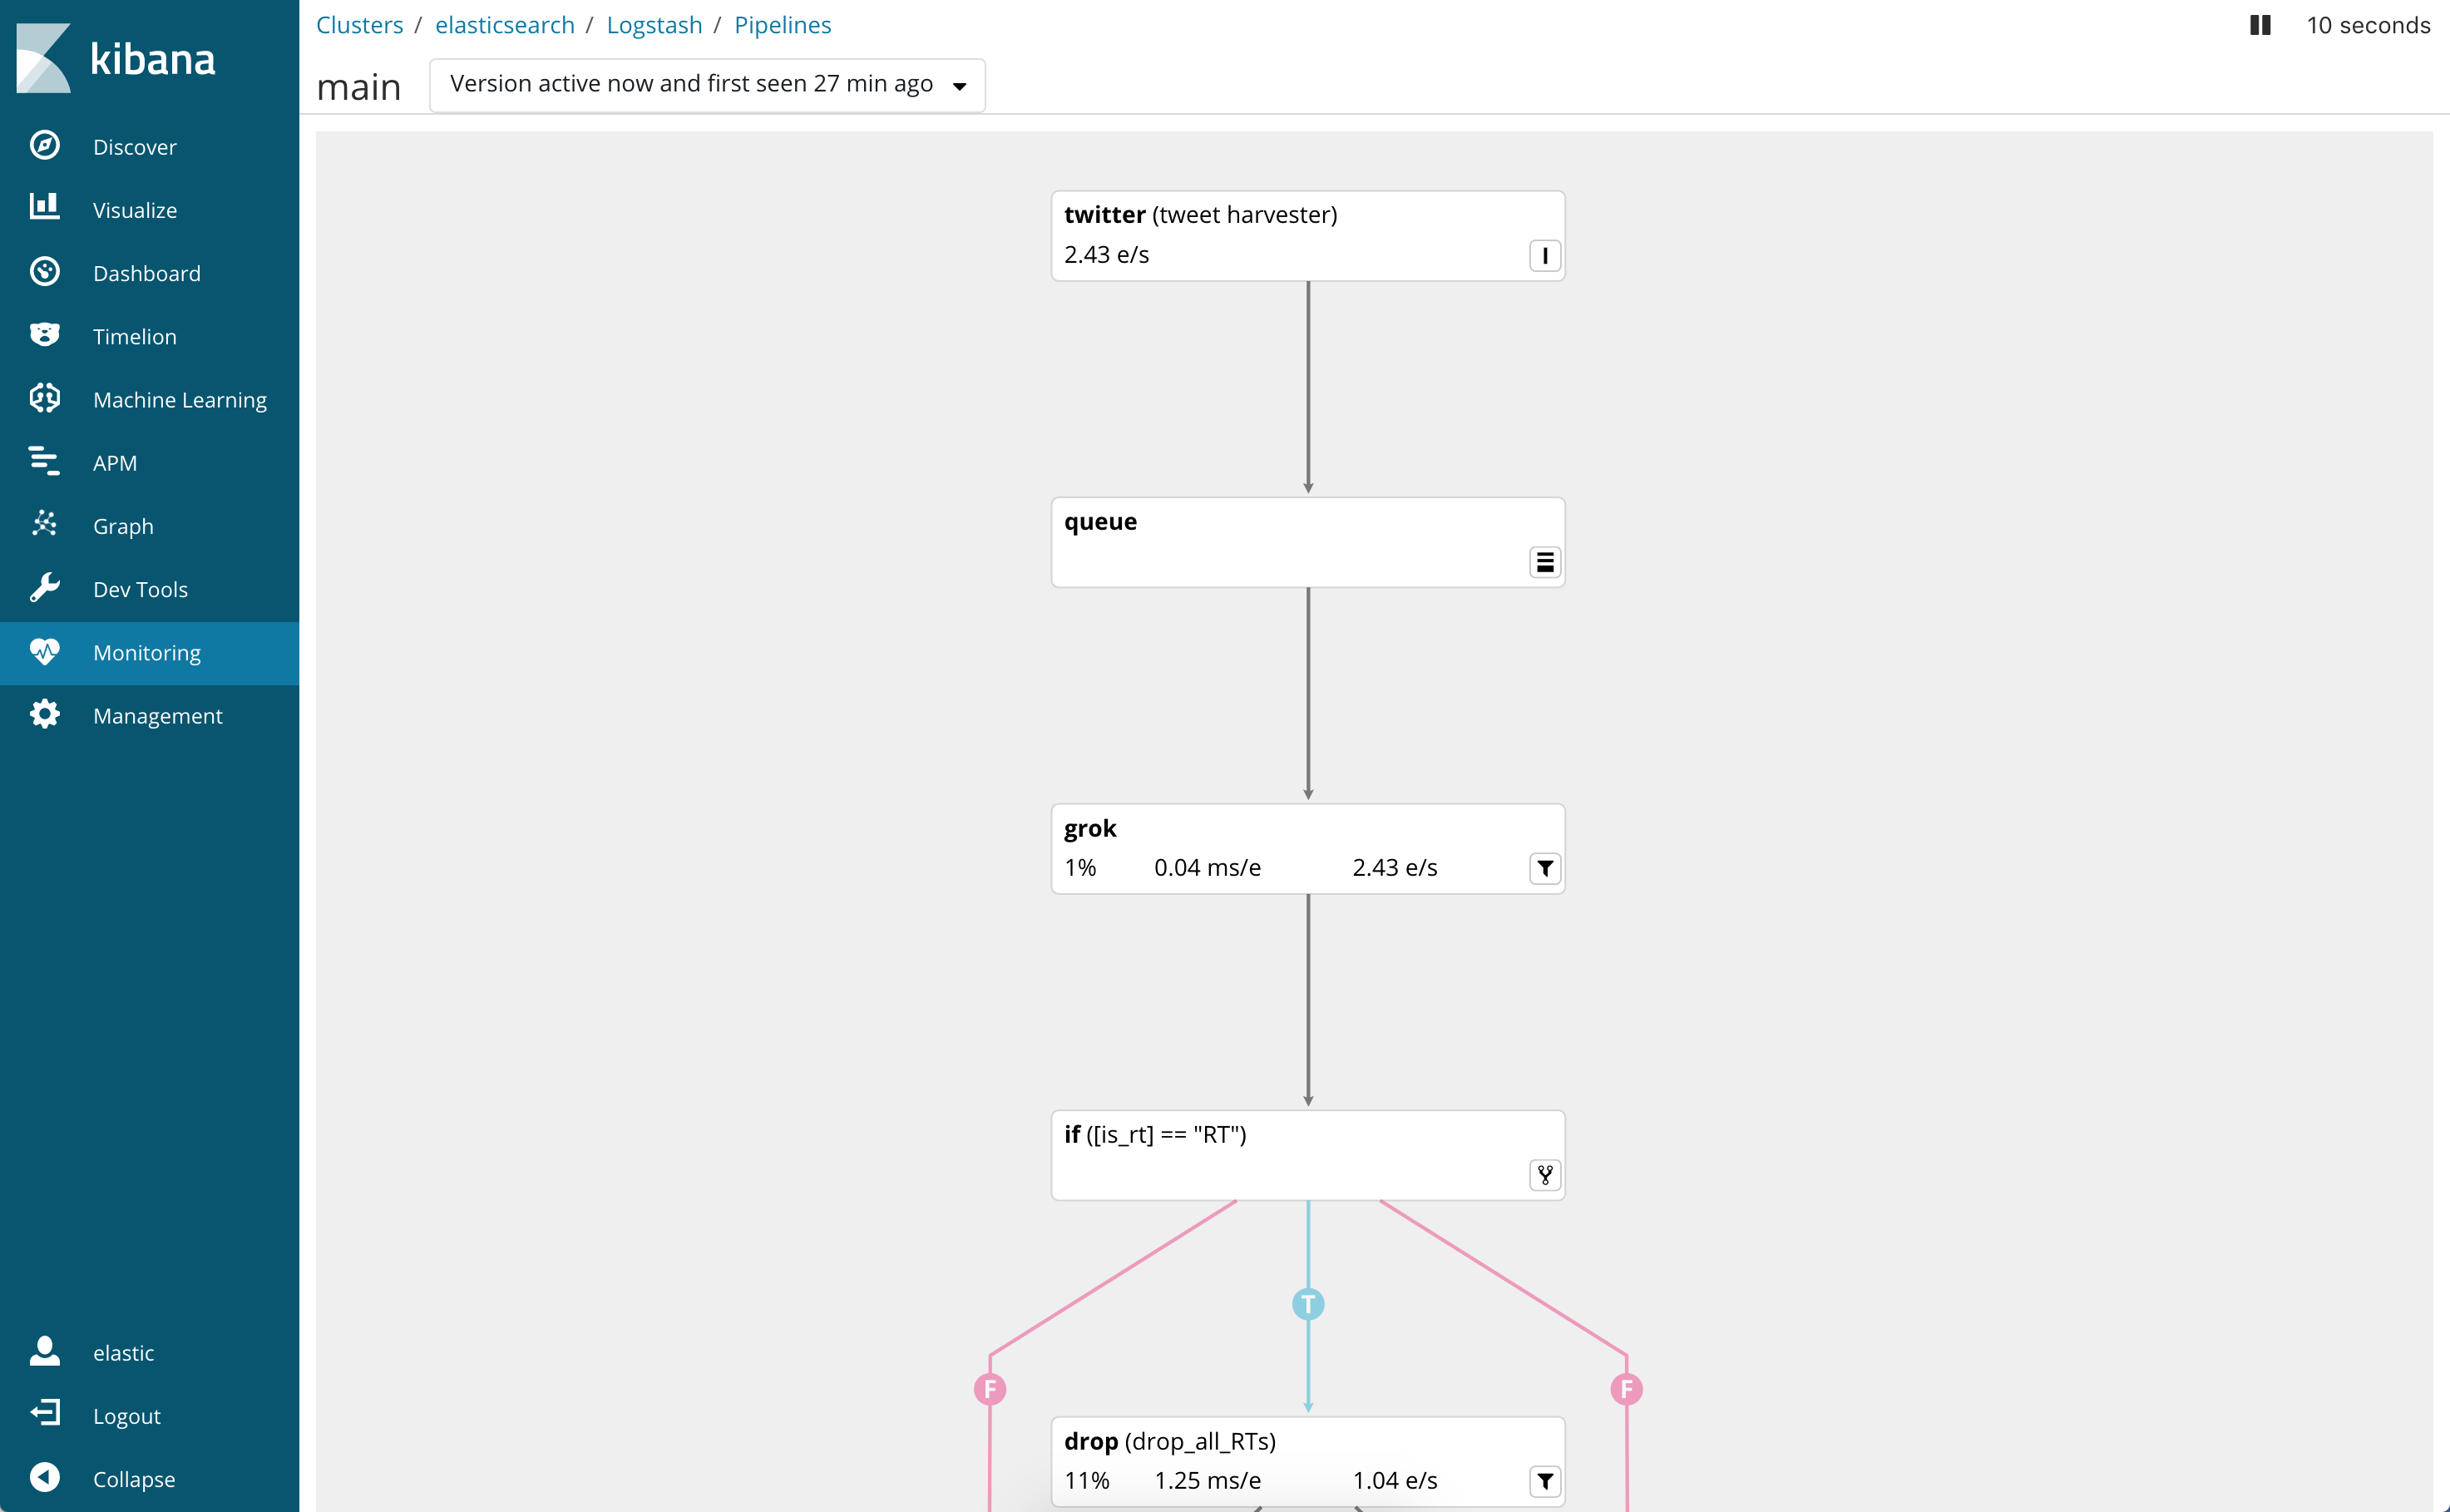Screen dimensions: 2450x1512
Task: Click Logout in the sidebar
Action: (x=126, y=1416)
